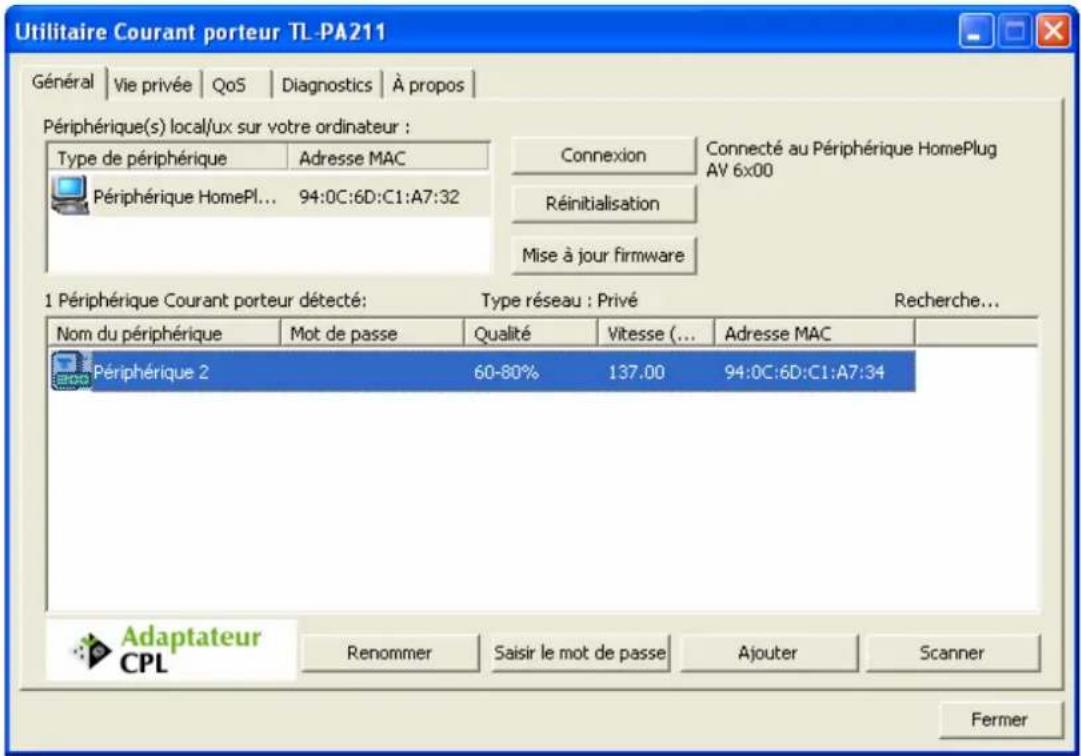
Task: Click the Mot de passe column header
Action: (x=372, y=334)
